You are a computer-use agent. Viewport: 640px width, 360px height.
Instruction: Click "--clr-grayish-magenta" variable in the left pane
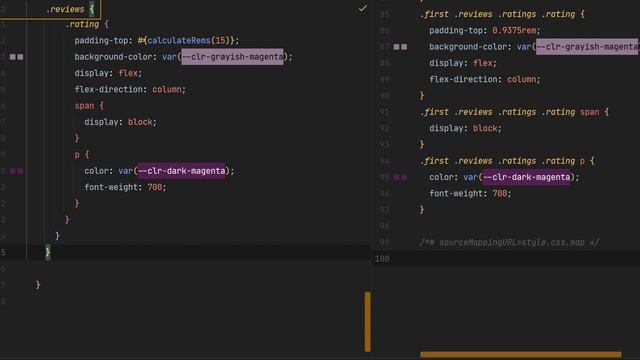click(x=232, y=57)
